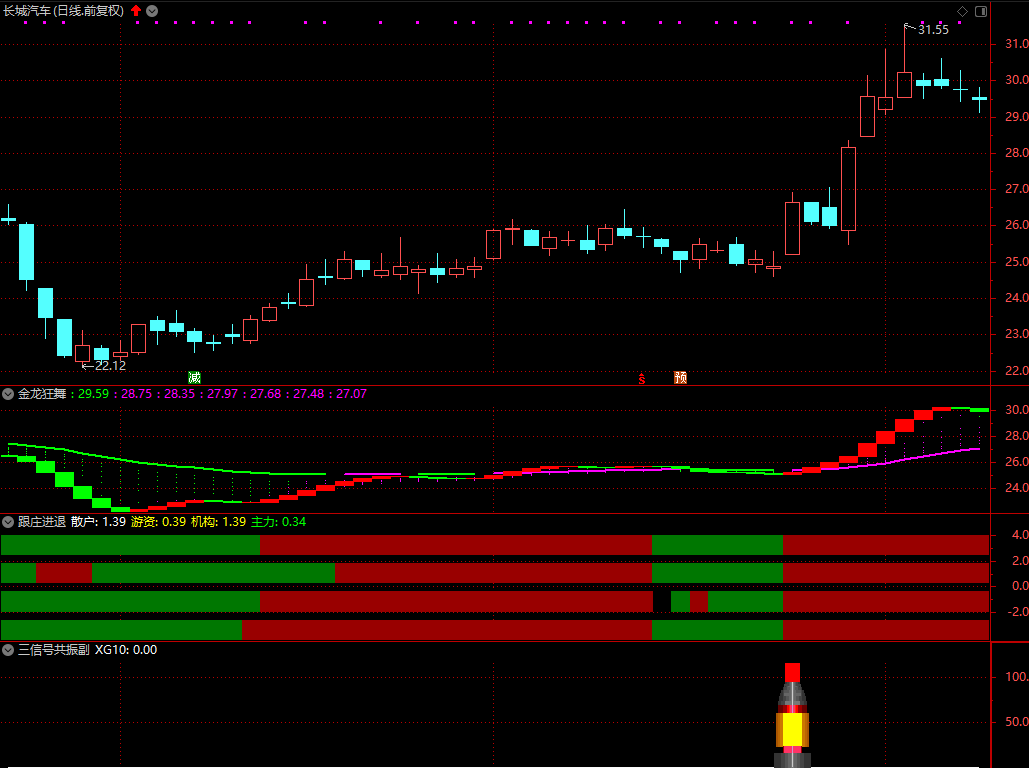
Task: Select the green 29.59 indicator value
Action: click(93, 394)
